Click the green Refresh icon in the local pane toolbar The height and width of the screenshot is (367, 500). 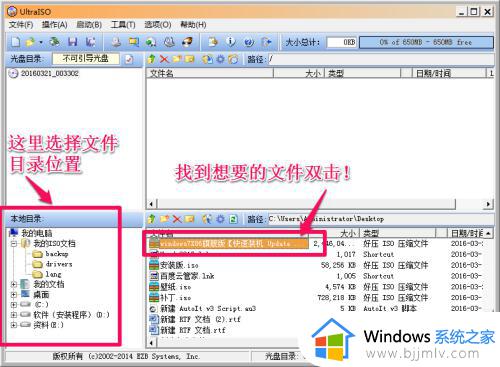coord(233,219)
